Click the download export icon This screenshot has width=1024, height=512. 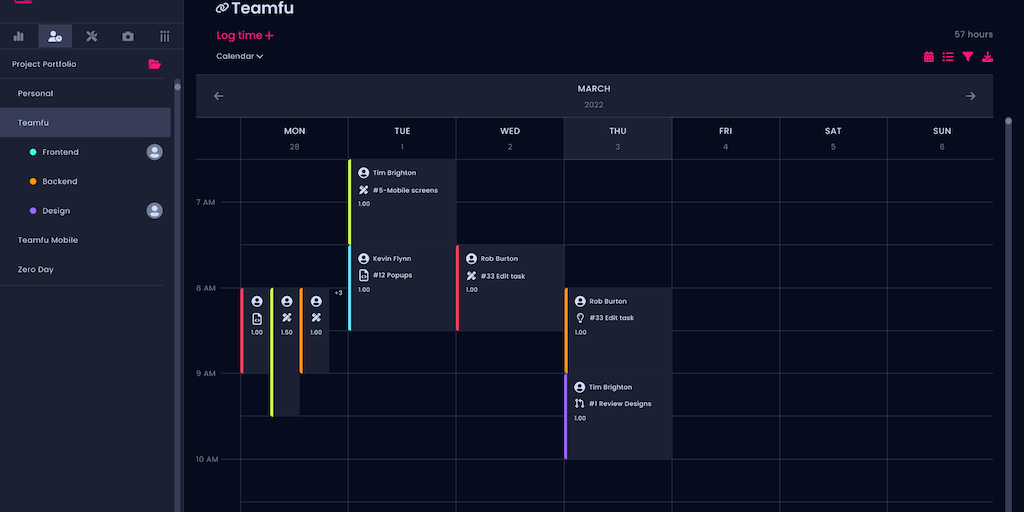click(988, 57)
